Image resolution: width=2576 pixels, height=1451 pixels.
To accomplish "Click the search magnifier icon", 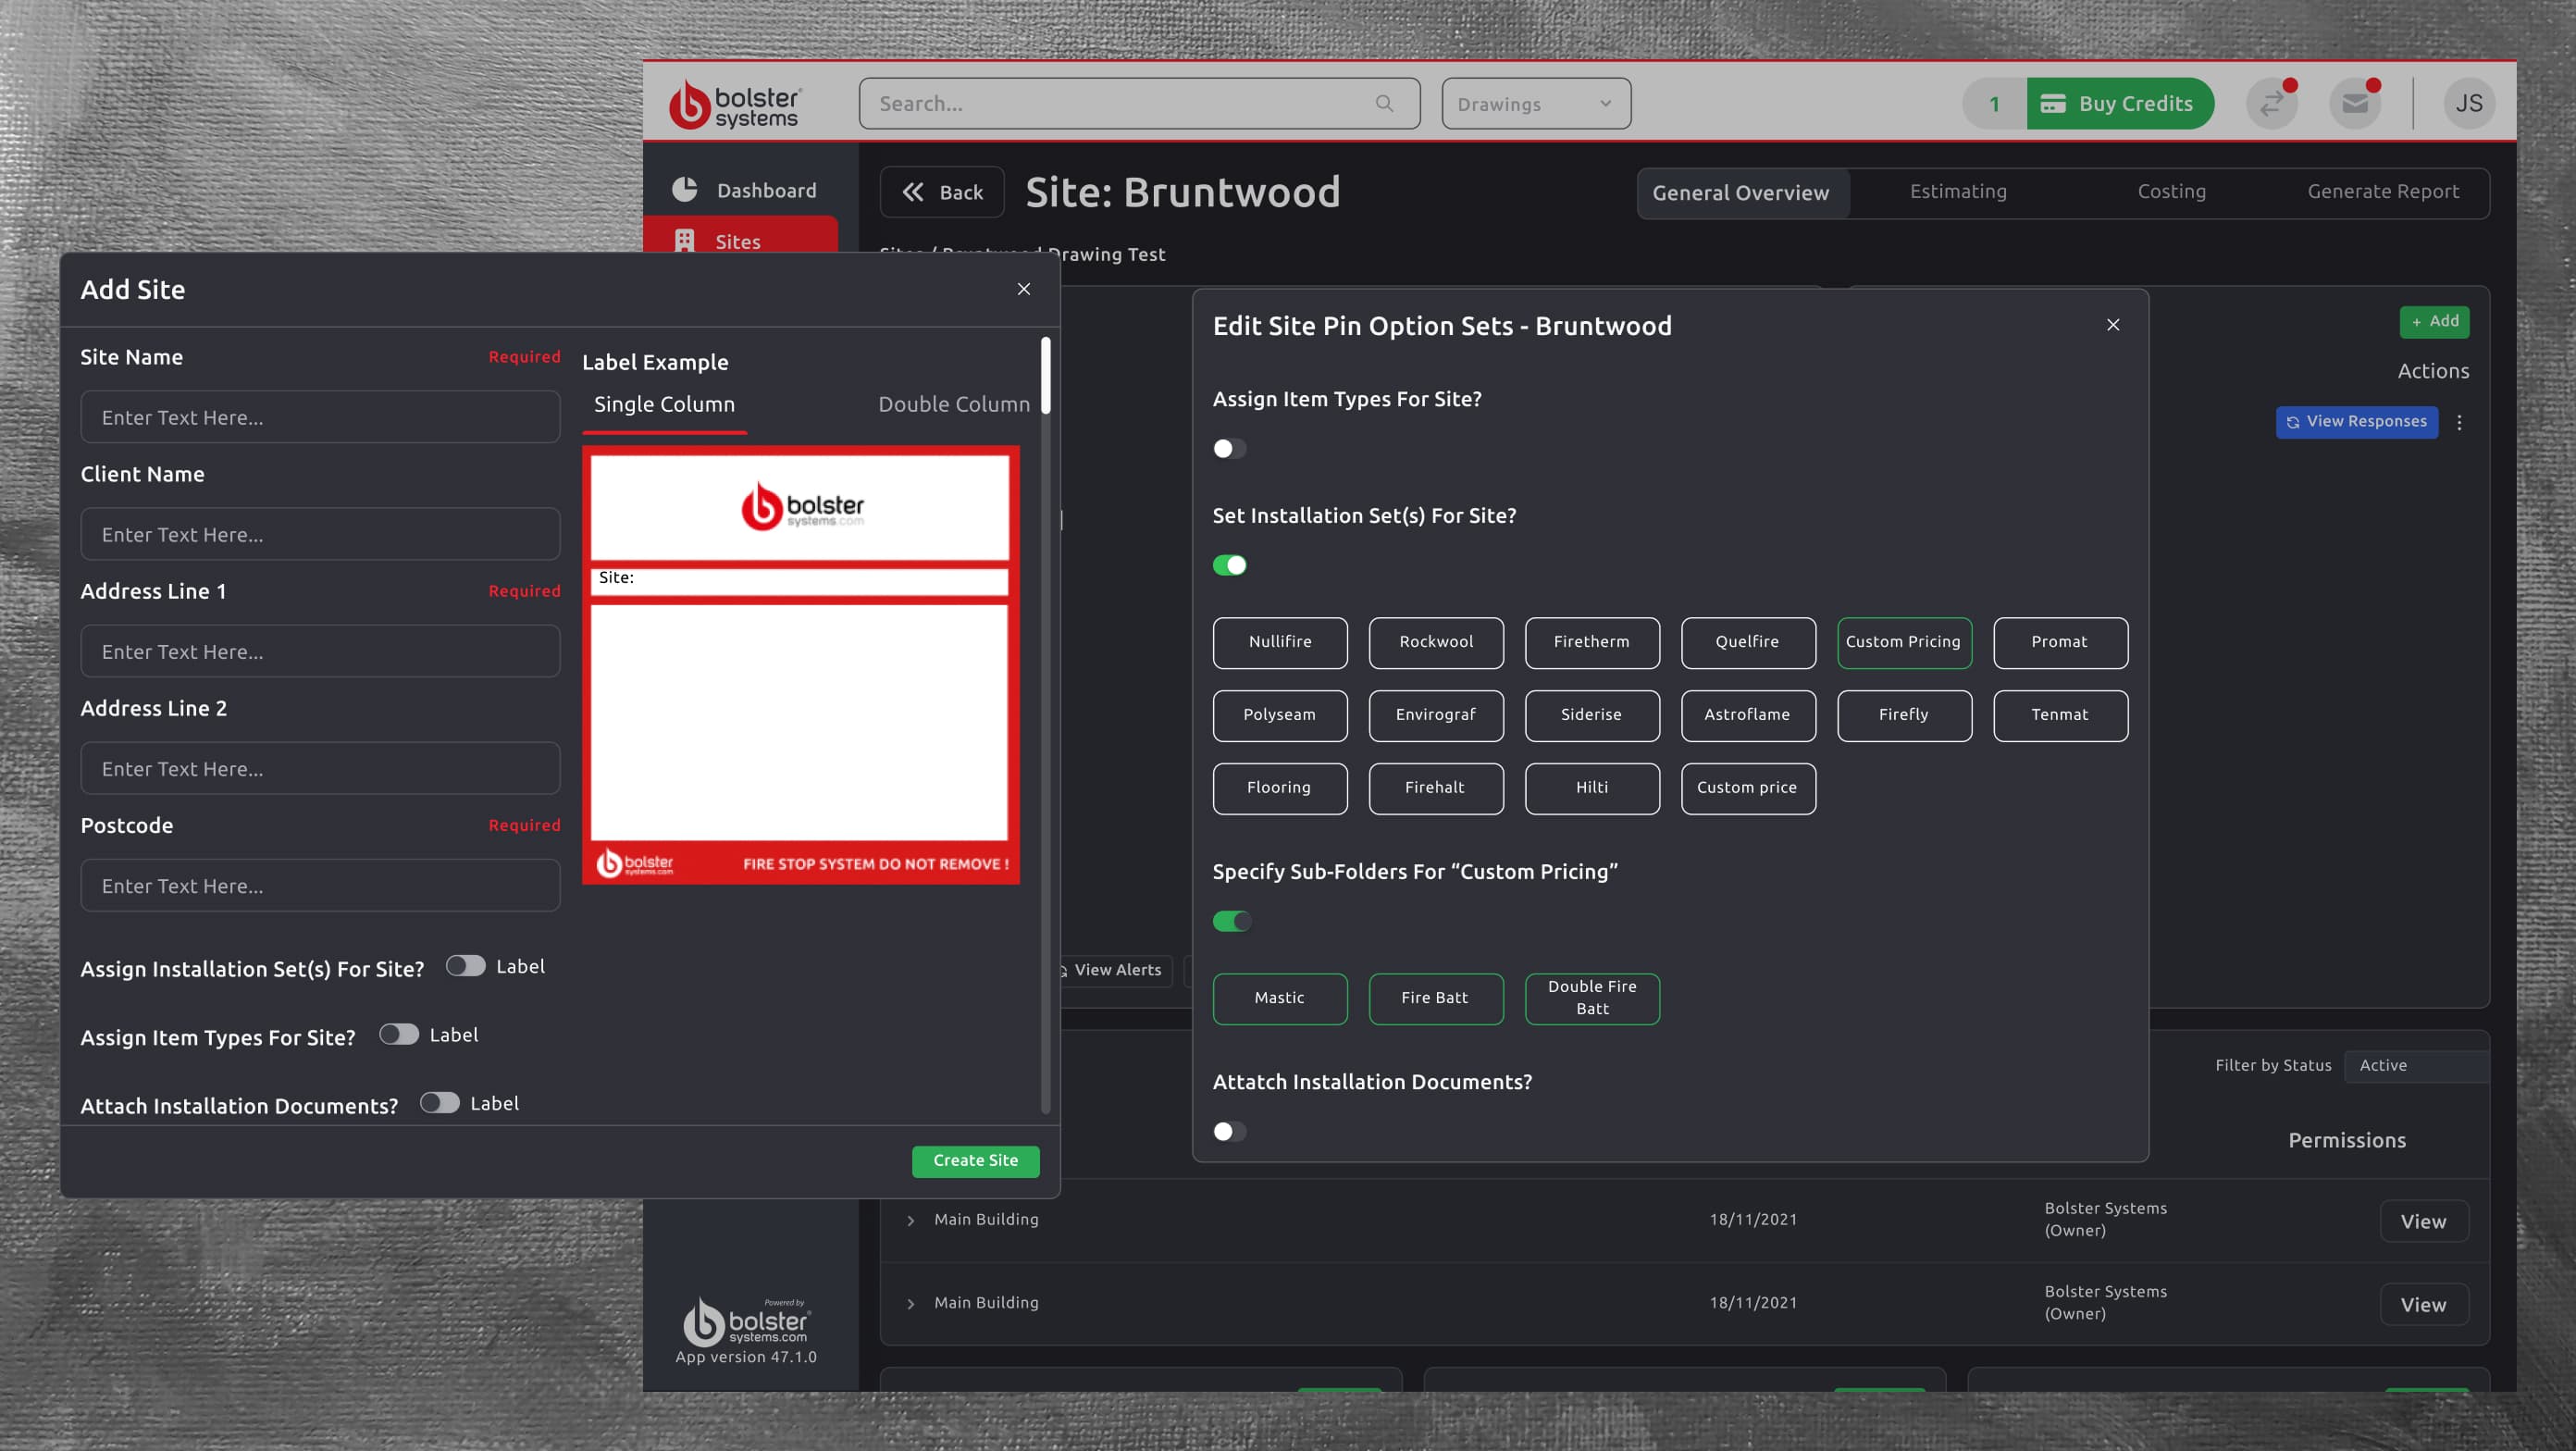I will [x=1384, y=103].
